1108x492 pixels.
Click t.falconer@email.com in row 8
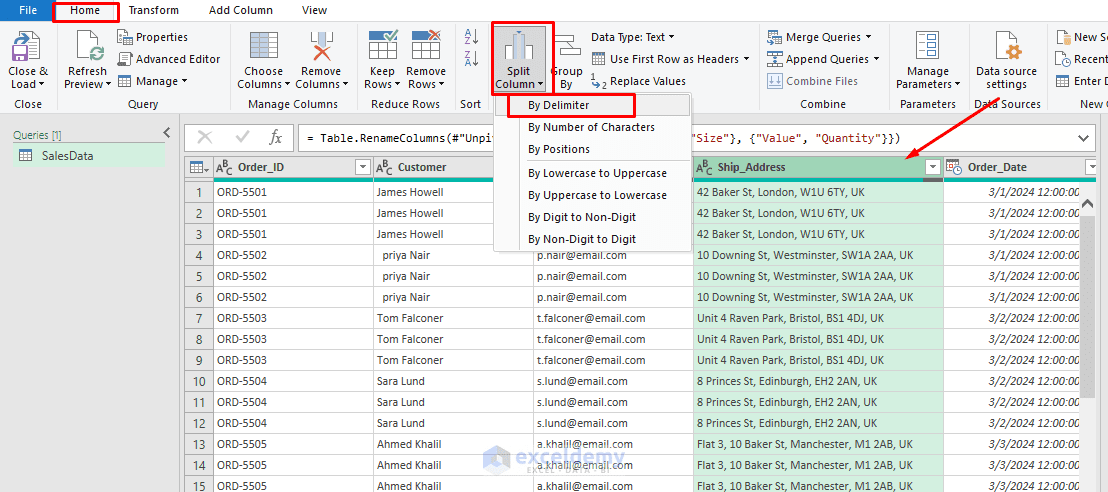click(x=613, y=339)
